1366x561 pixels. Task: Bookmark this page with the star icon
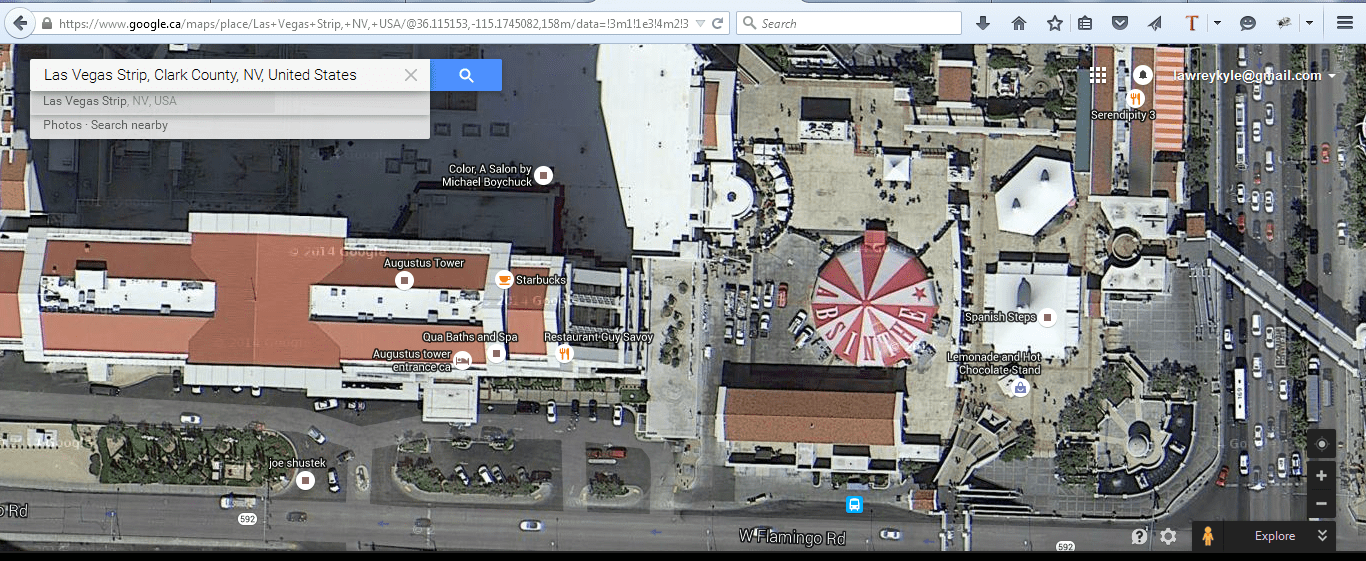pos(1055,23)
